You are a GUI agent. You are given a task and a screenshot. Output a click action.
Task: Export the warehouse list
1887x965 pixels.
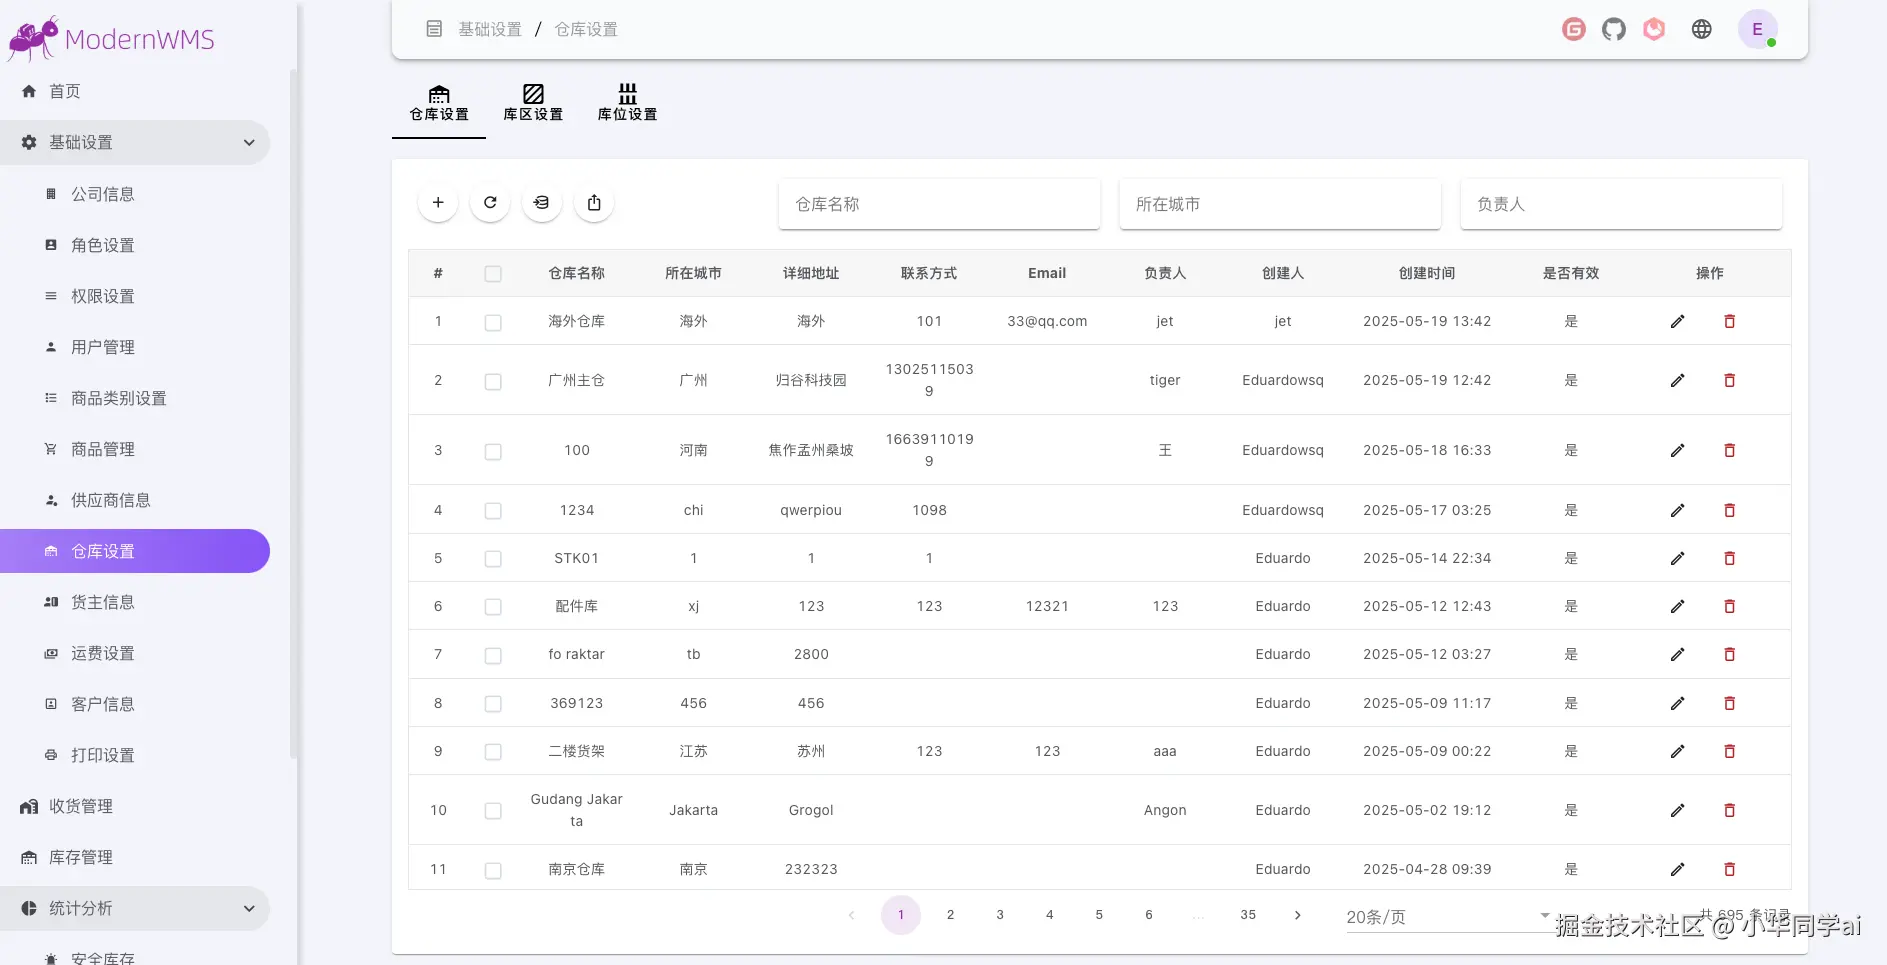[594, 203]
